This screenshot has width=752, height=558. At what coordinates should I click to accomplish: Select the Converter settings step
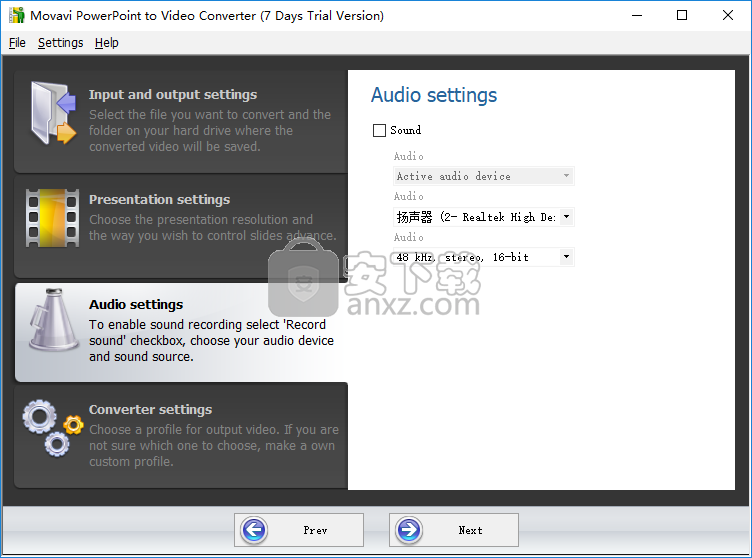(x=181, y=436)
